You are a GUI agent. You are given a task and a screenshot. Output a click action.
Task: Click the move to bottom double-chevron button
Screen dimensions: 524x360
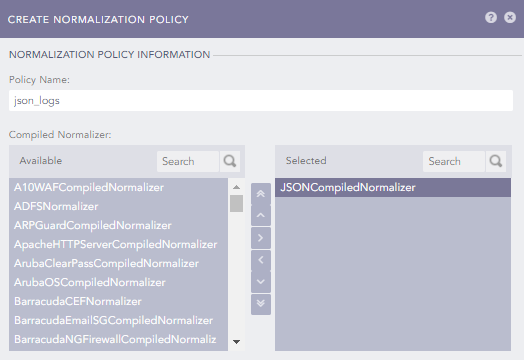(x=261, y=304)
